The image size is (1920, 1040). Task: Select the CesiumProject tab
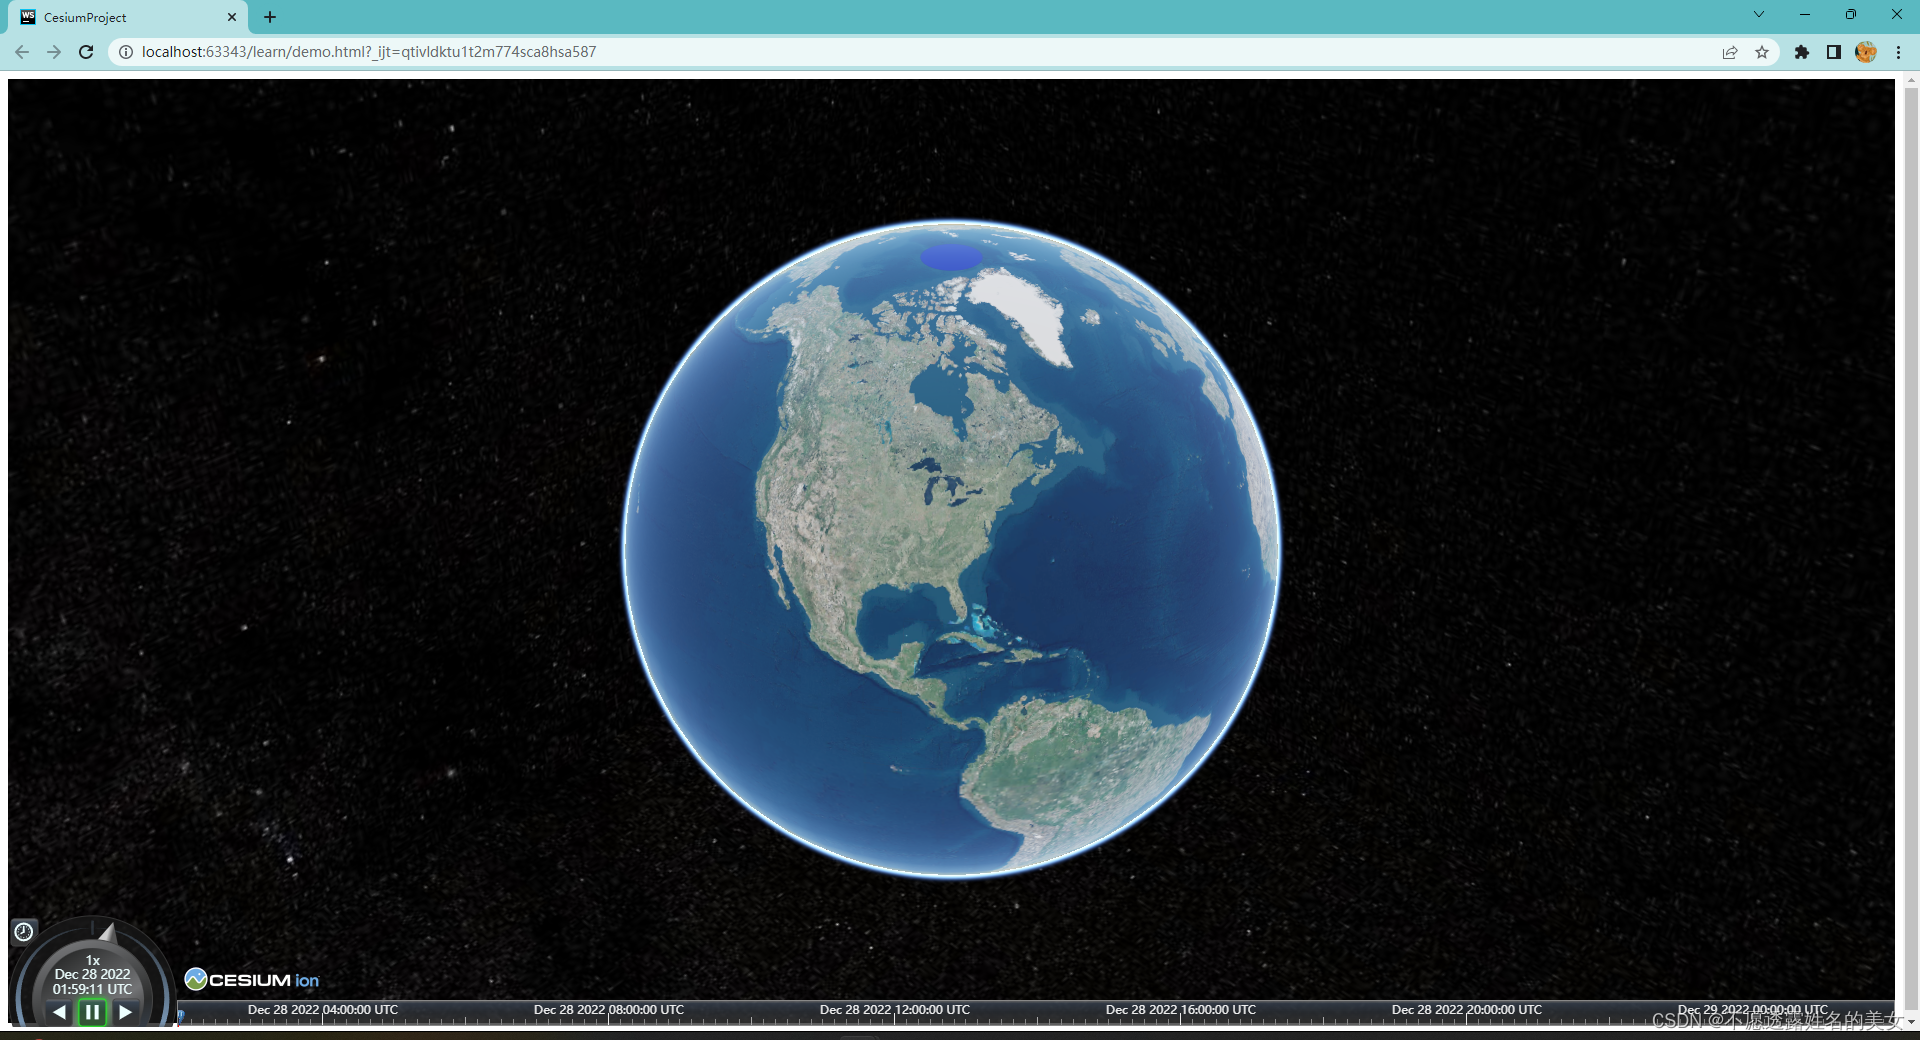tap(130, 17)
